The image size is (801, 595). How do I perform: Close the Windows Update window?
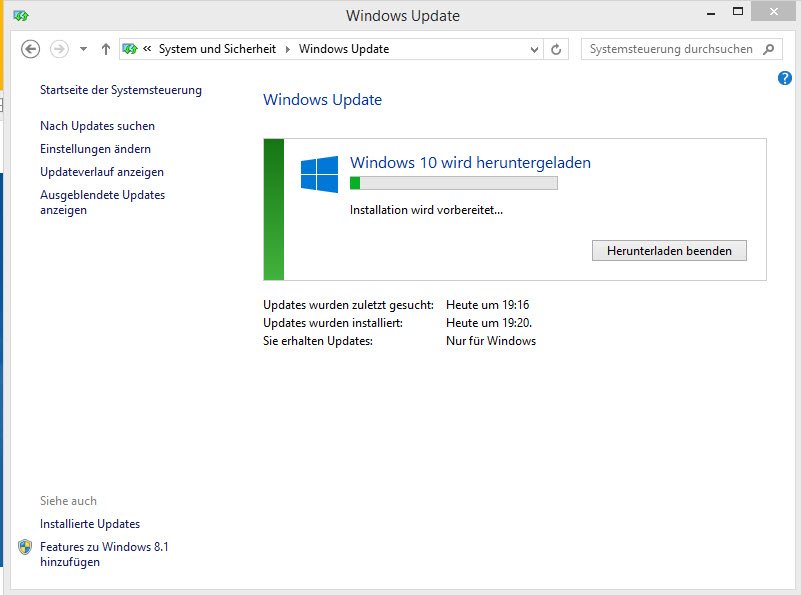click(x=773, y=11)
